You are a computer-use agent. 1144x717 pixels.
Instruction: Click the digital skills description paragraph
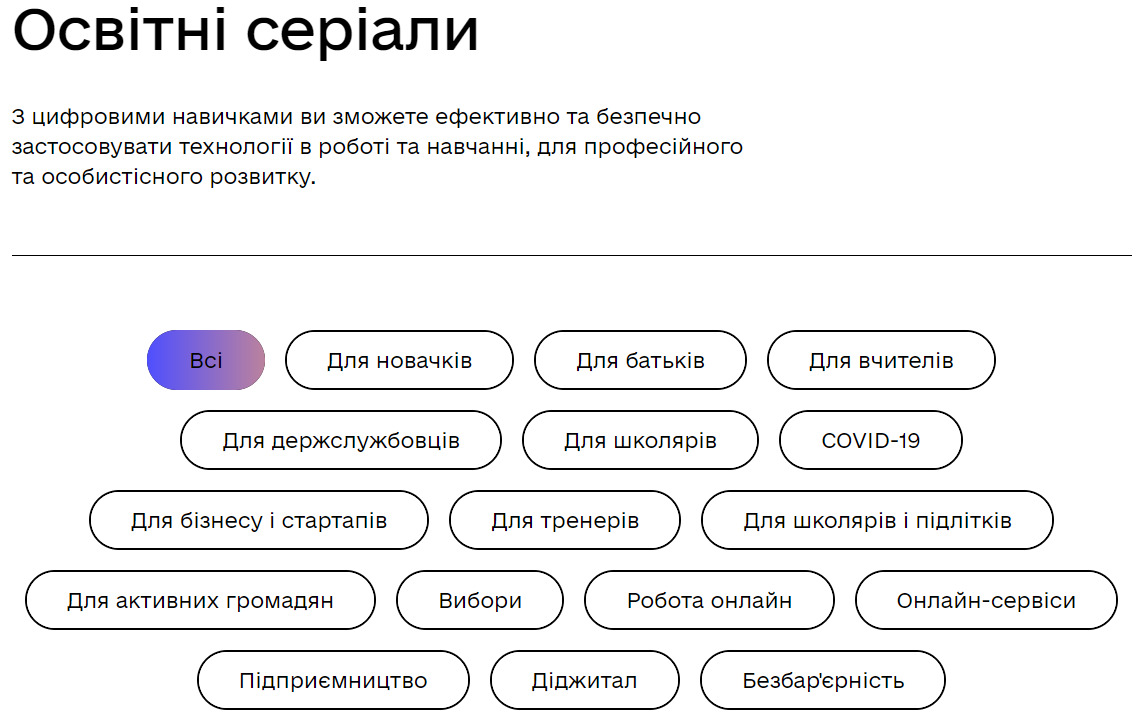coord(376,147)
